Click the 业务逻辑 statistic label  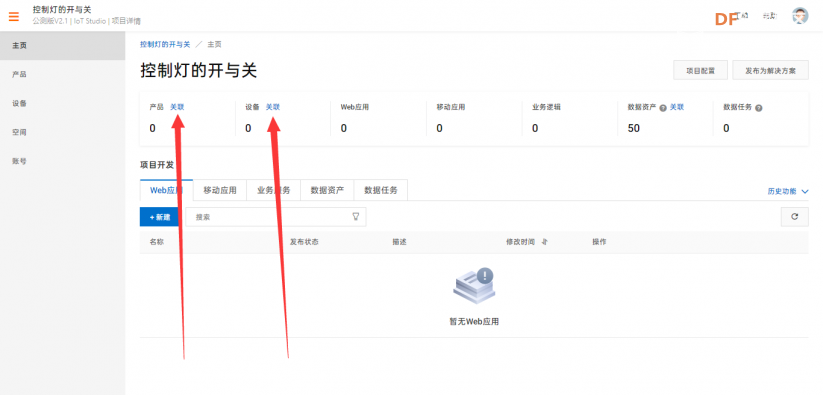pos(546,107)
